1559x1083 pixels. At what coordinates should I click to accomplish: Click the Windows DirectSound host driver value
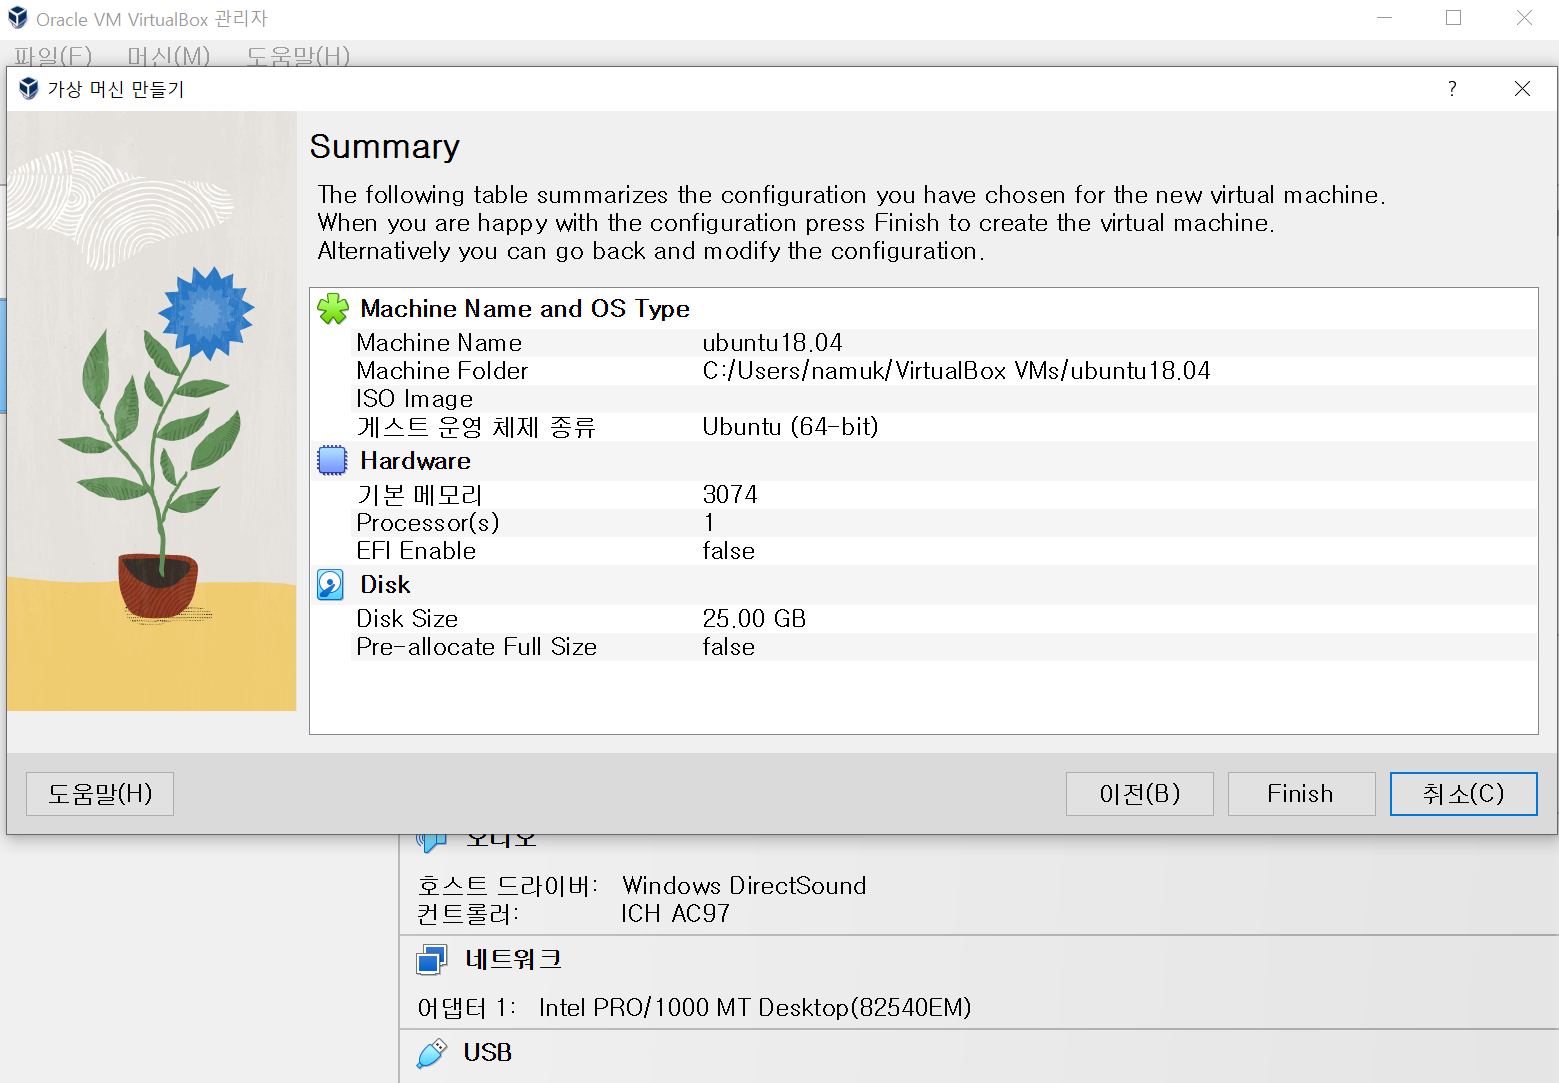pos(744,886)
